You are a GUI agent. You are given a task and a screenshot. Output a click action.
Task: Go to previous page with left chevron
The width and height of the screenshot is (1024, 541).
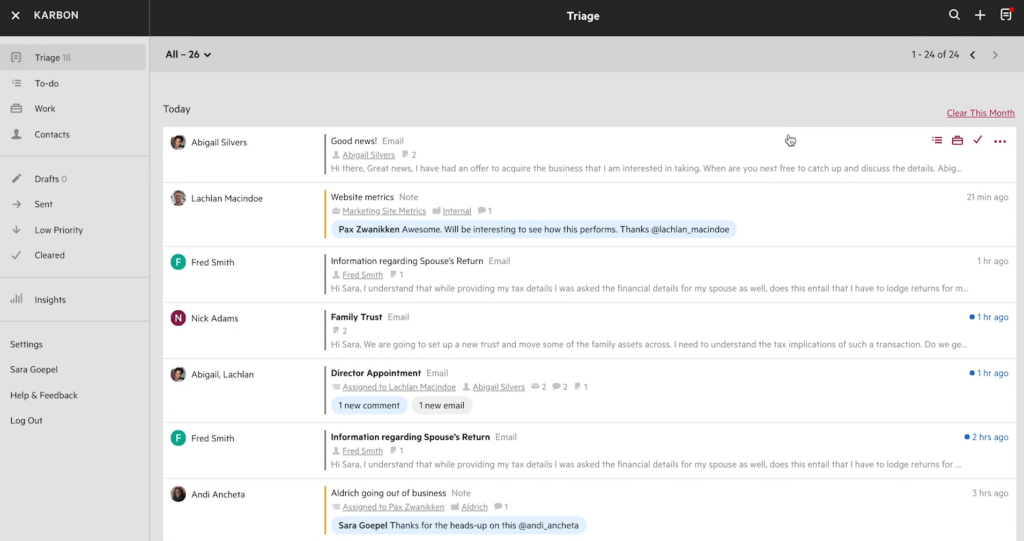[972, 55]
